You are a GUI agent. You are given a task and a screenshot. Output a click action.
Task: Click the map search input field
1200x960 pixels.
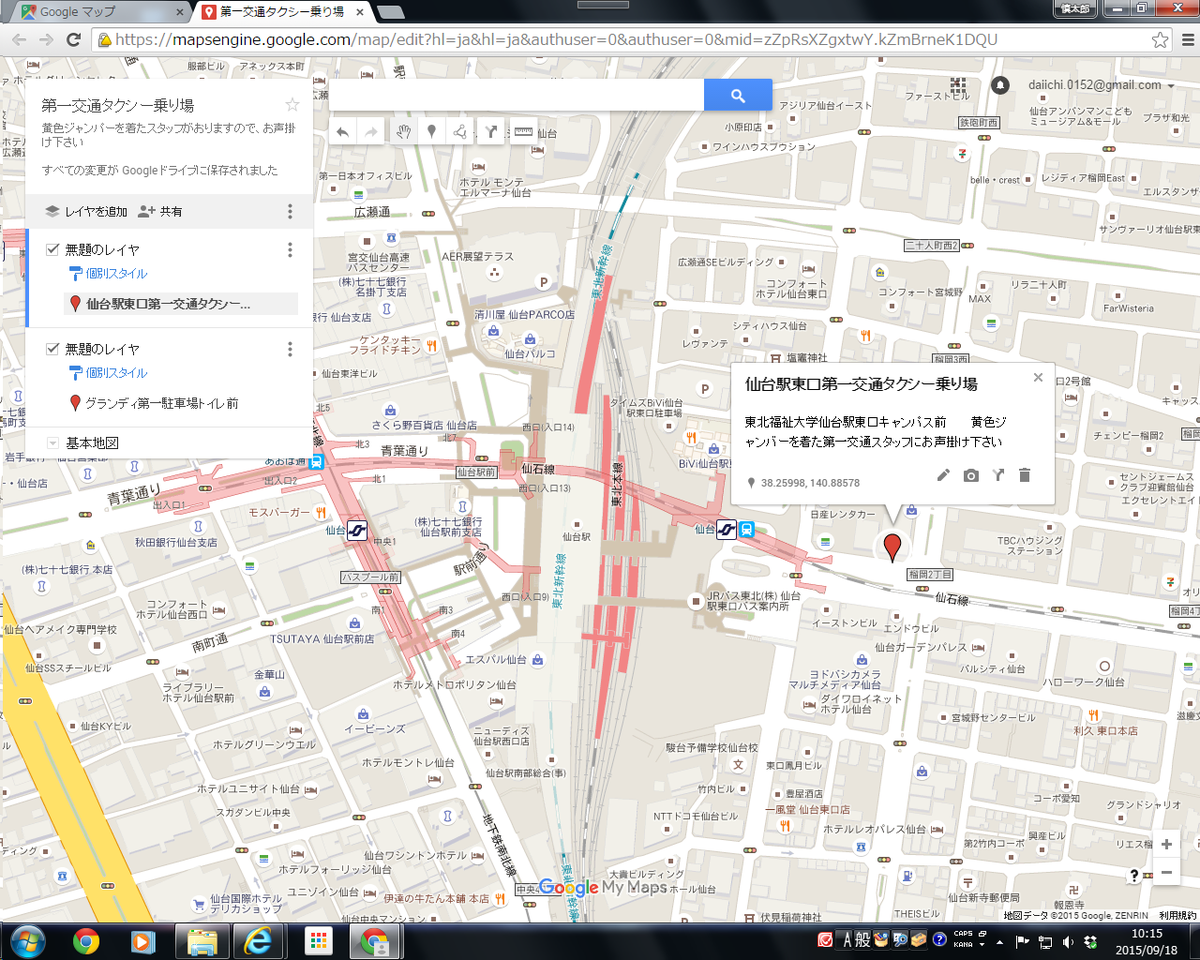click(x=517, y=96)
